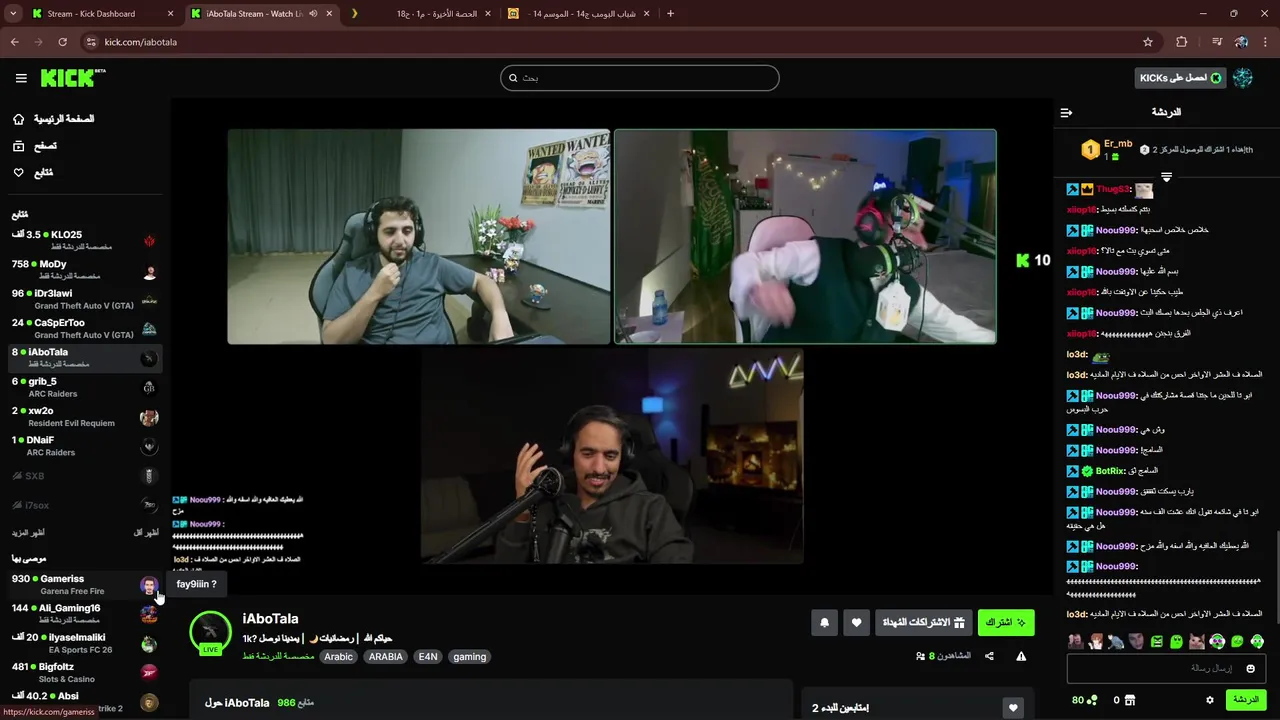Viewport: 1280px width, 720px height.
Task: Open recommended channel ilyaselmaliki
Action: coord(84,642)
